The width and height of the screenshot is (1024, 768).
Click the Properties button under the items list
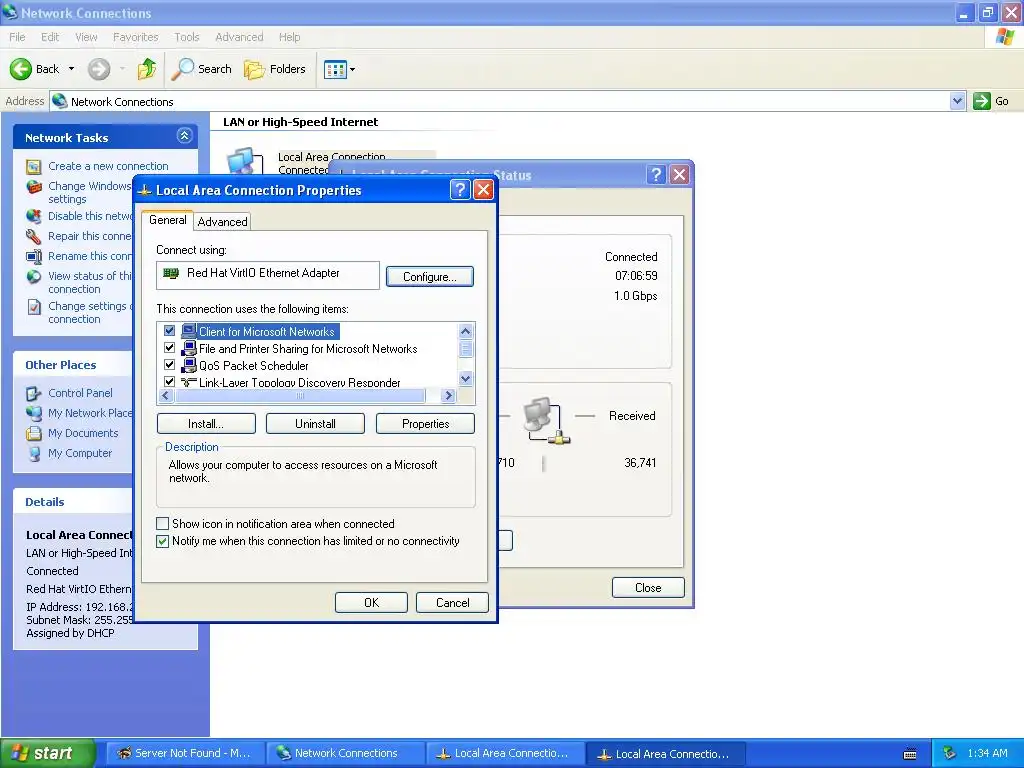tap(425, 424)
